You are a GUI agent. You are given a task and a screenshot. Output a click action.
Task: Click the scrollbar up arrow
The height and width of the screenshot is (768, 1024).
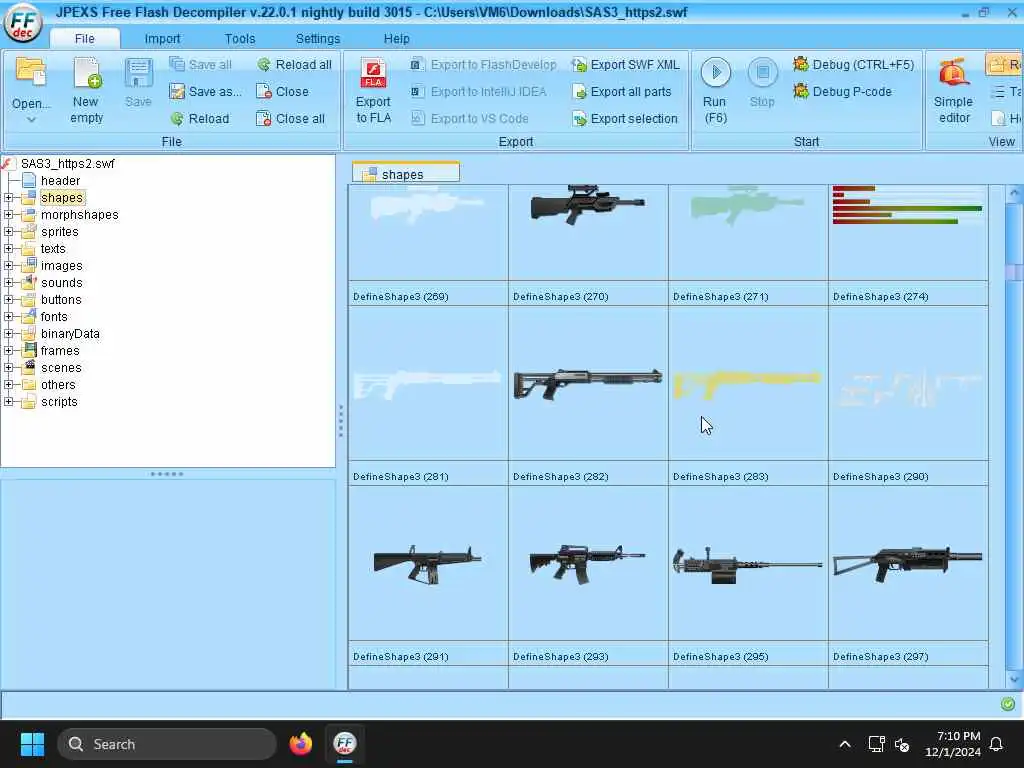tap(1014, 193)
